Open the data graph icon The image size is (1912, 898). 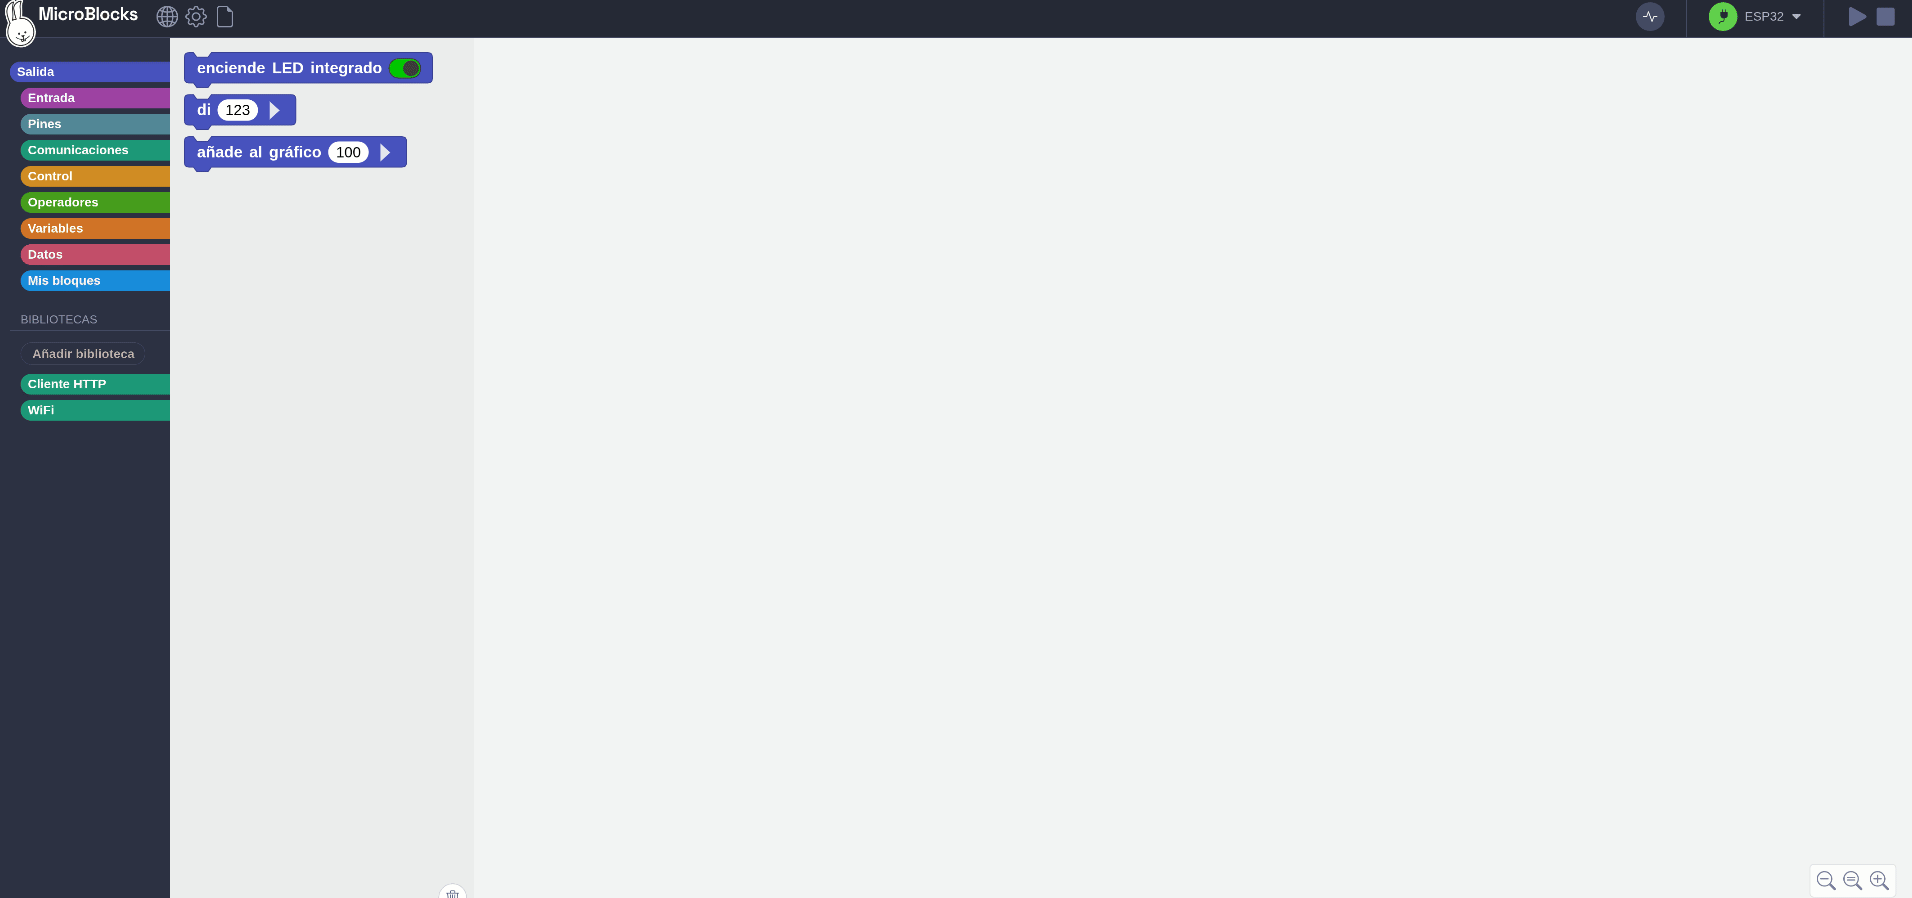point(1650,17)
